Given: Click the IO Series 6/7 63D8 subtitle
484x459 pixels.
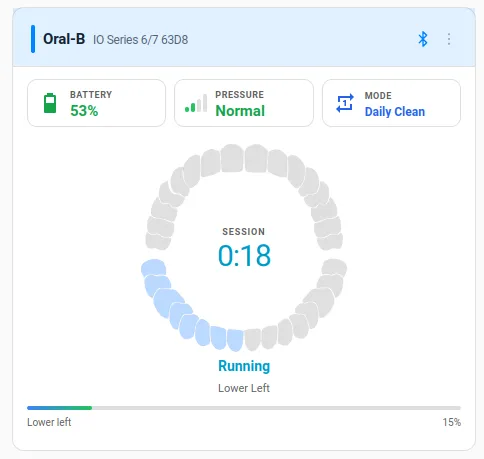Looking at the screenshot, I should [140, 40].
